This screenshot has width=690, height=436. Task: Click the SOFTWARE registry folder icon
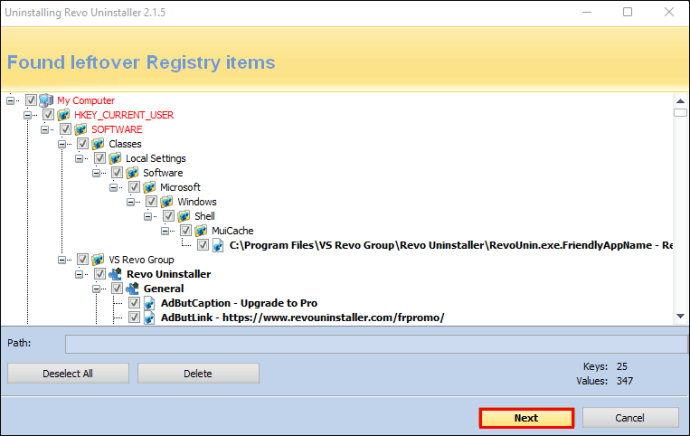coord(81,129)
